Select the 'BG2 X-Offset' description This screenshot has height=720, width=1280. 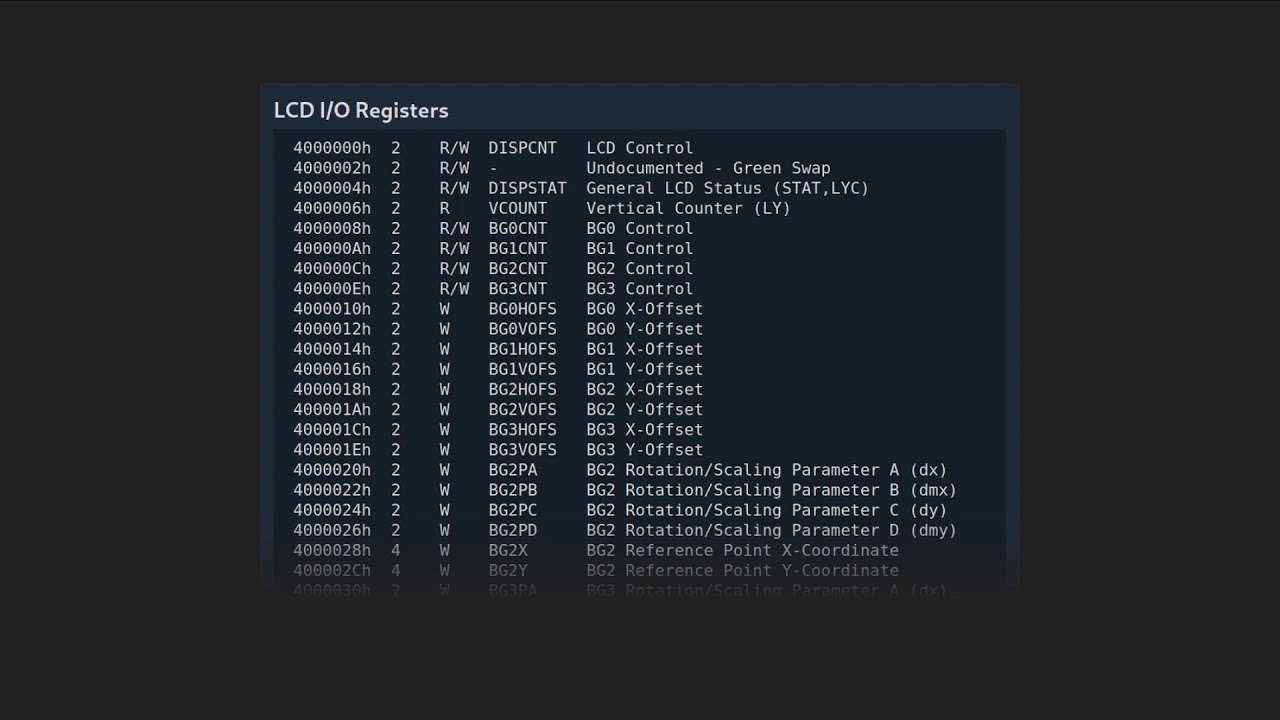645,389
